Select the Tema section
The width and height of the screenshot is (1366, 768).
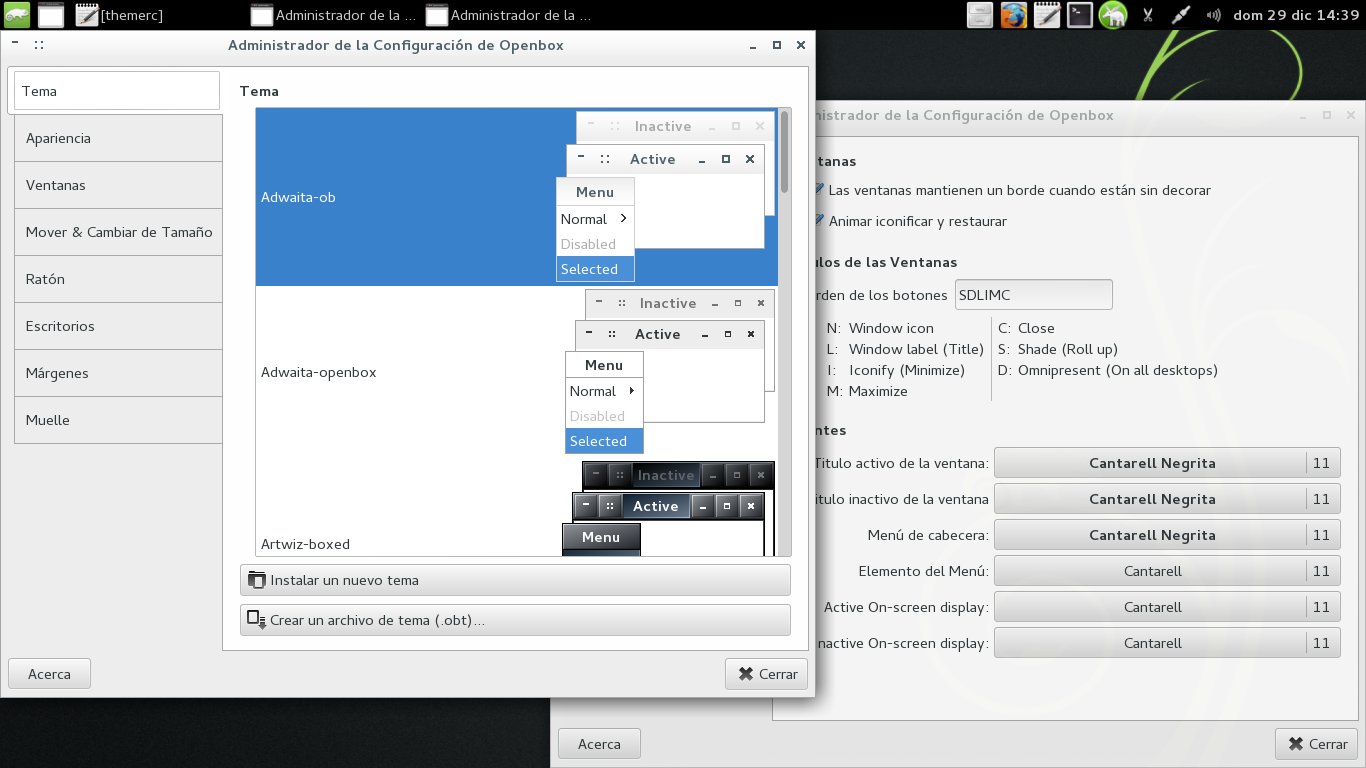[115, 90]
